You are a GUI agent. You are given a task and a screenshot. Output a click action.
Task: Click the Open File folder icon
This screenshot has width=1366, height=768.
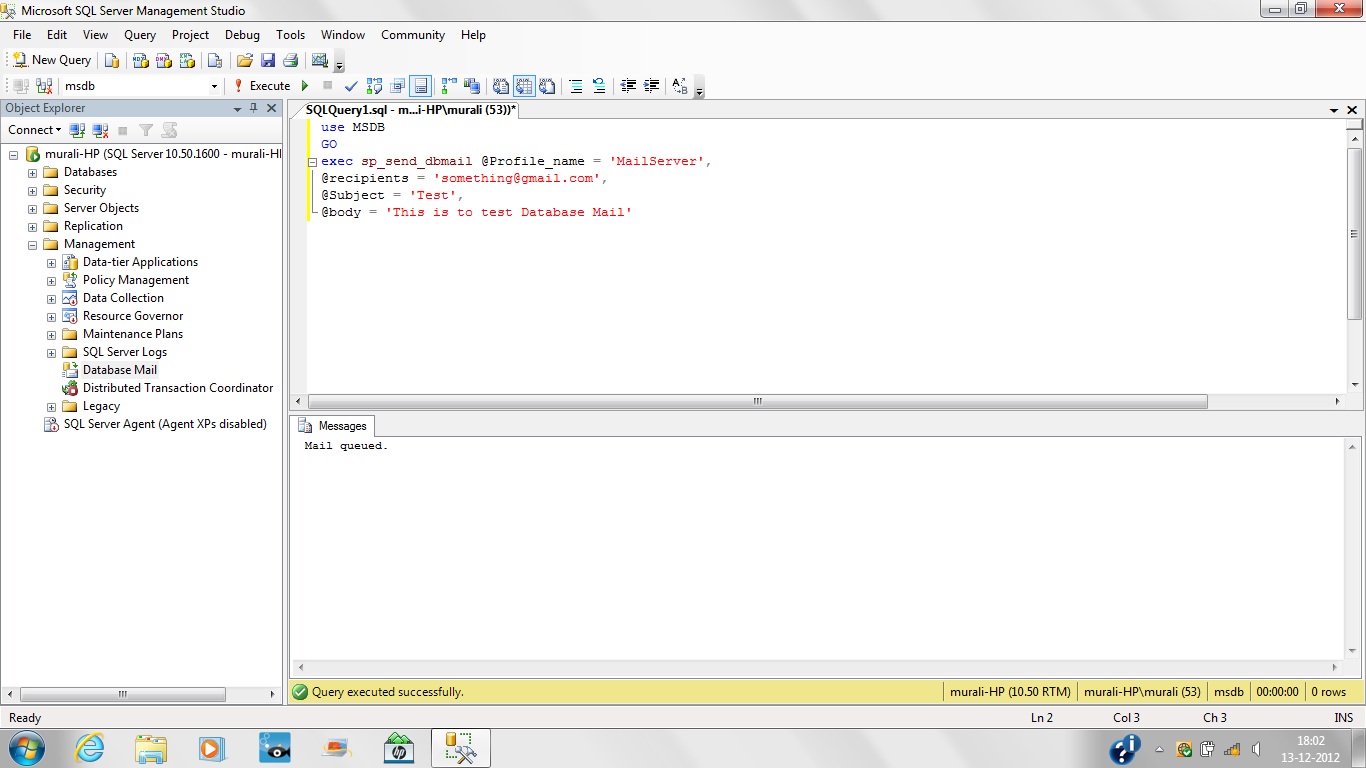(244, 60)
